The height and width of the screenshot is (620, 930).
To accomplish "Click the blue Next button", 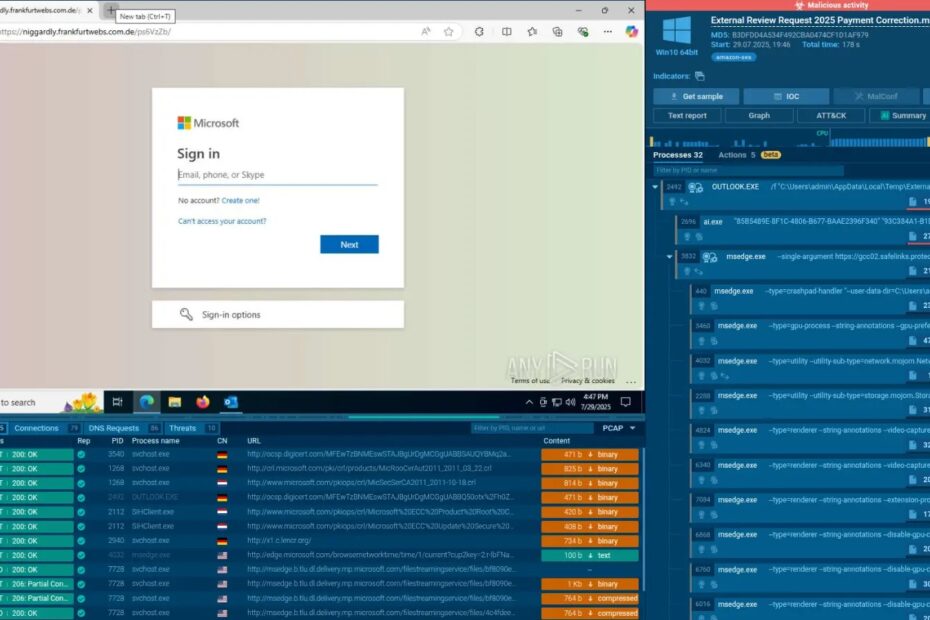I will point(349,244).
